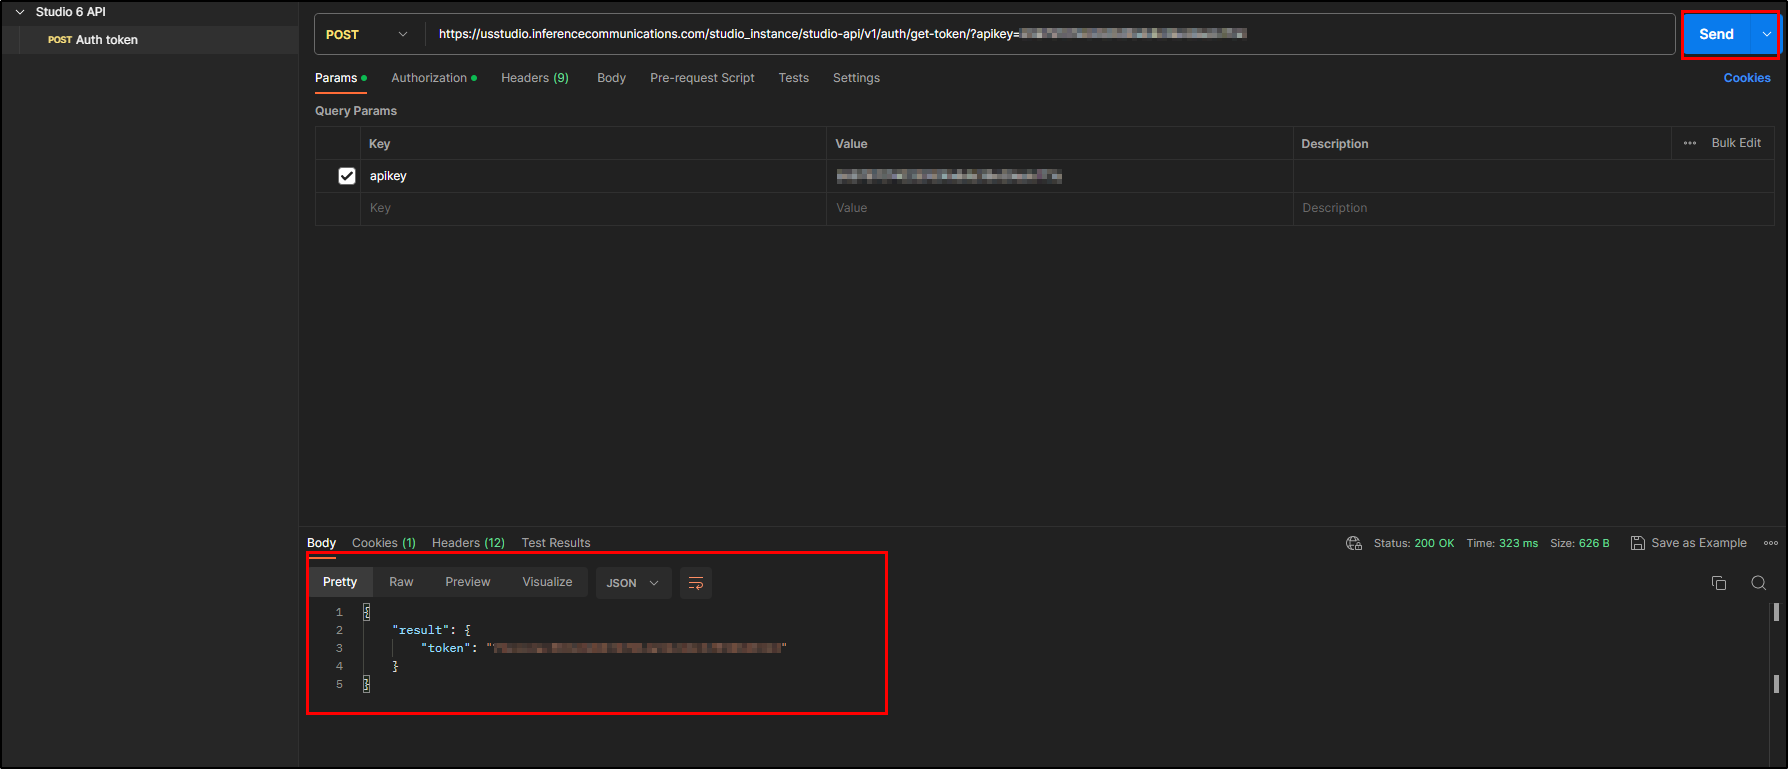
Task: Open response Cookies (1) tab
Action: (384, 543)
